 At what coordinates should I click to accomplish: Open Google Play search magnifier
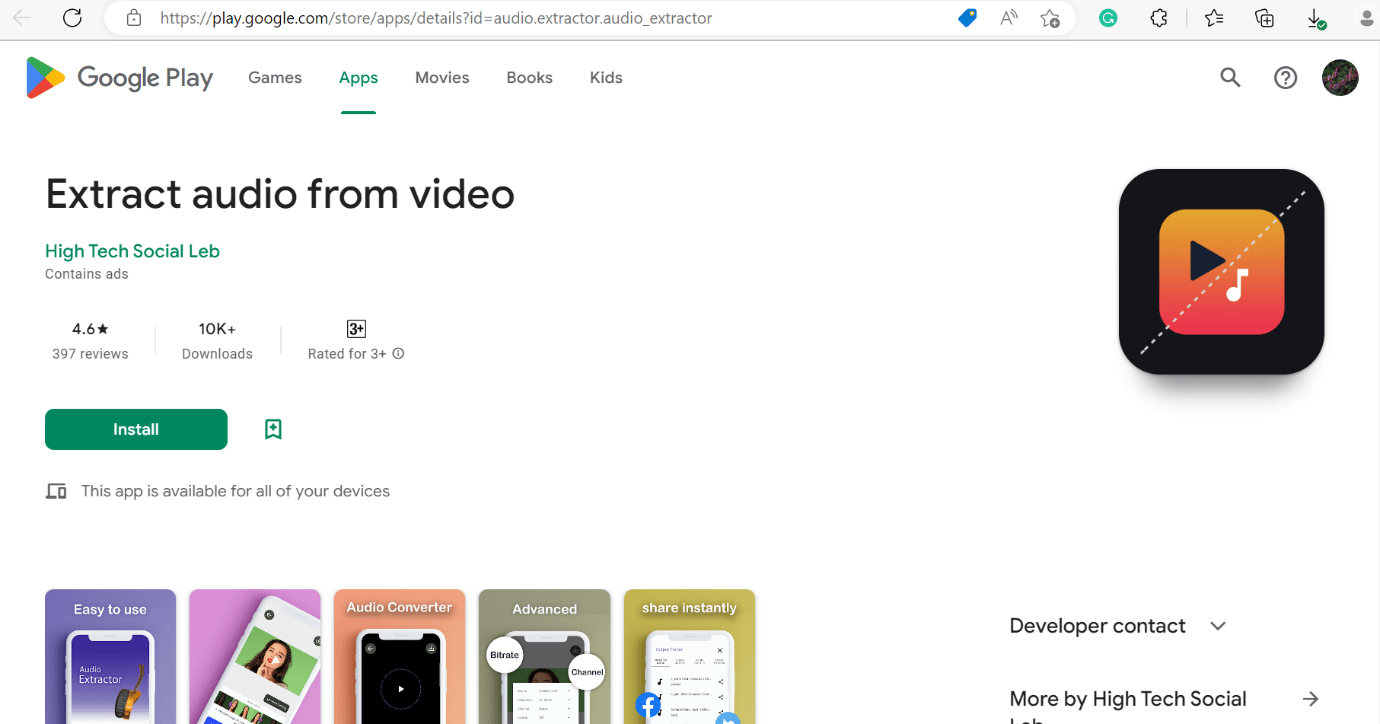[1230, 78]
